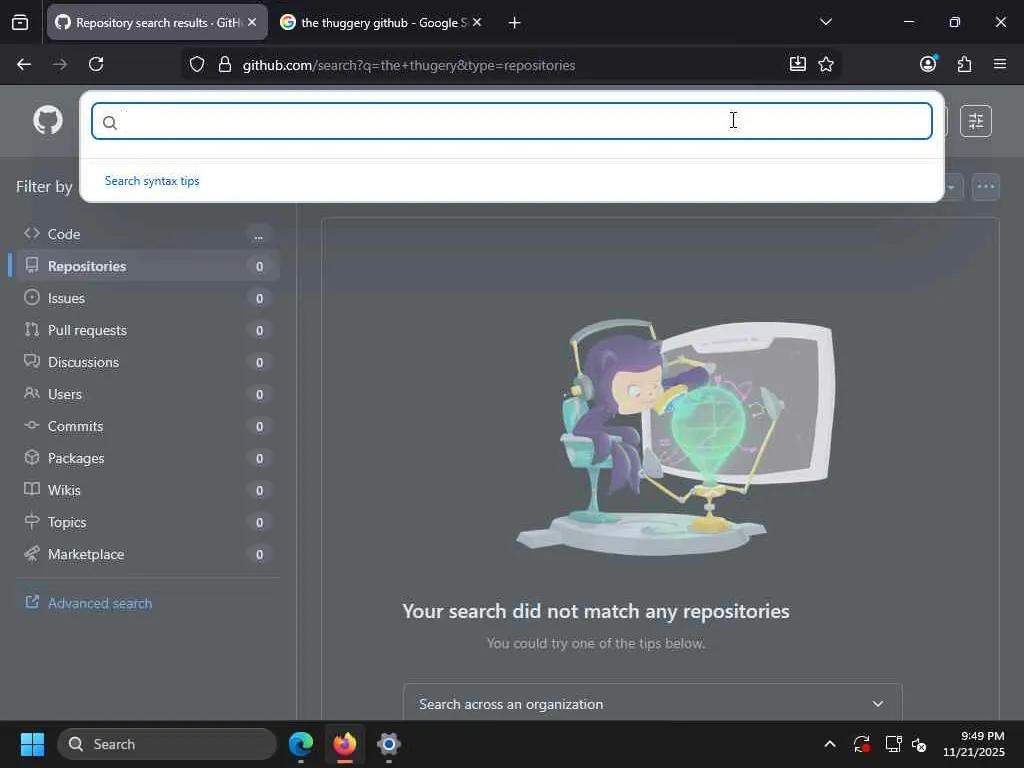The height and width of the screenshot is (768, 1024).
Task: Open Firefox account icon
Action: click(928, 63)
